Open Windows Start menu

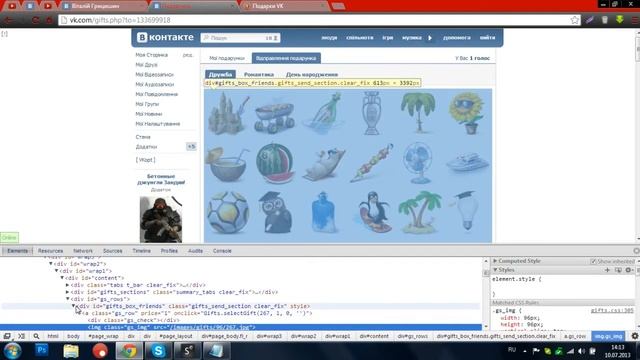tap(12, 351)
